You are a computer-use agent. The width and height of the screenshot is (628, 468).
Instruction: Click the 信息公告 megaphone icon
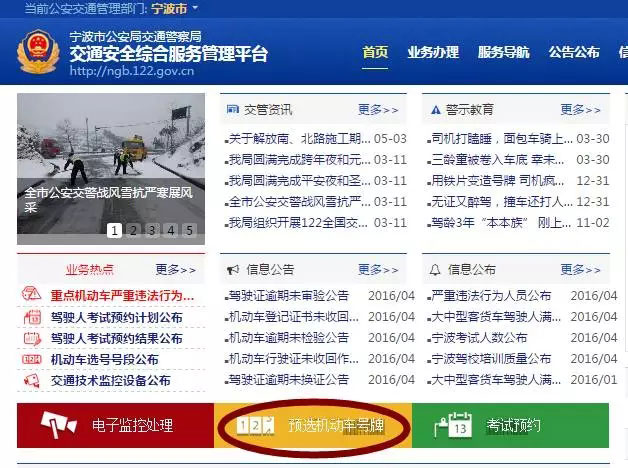233,270
